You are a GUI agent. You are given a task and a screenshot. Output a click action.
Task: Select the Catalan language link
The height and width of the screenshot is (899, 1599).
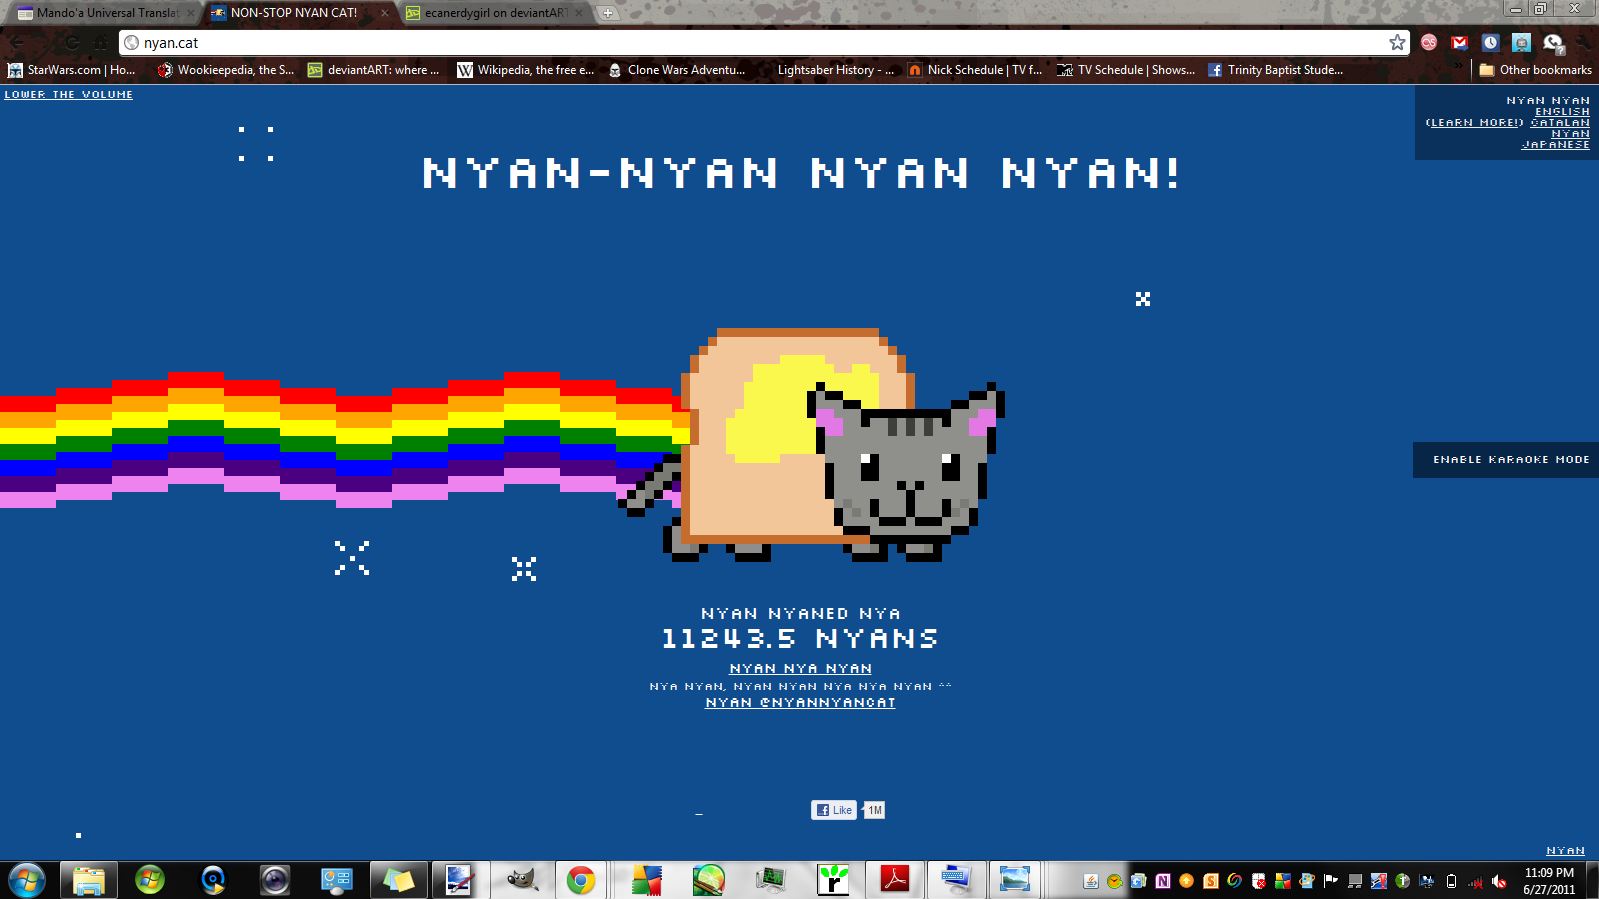[1560, 123]
